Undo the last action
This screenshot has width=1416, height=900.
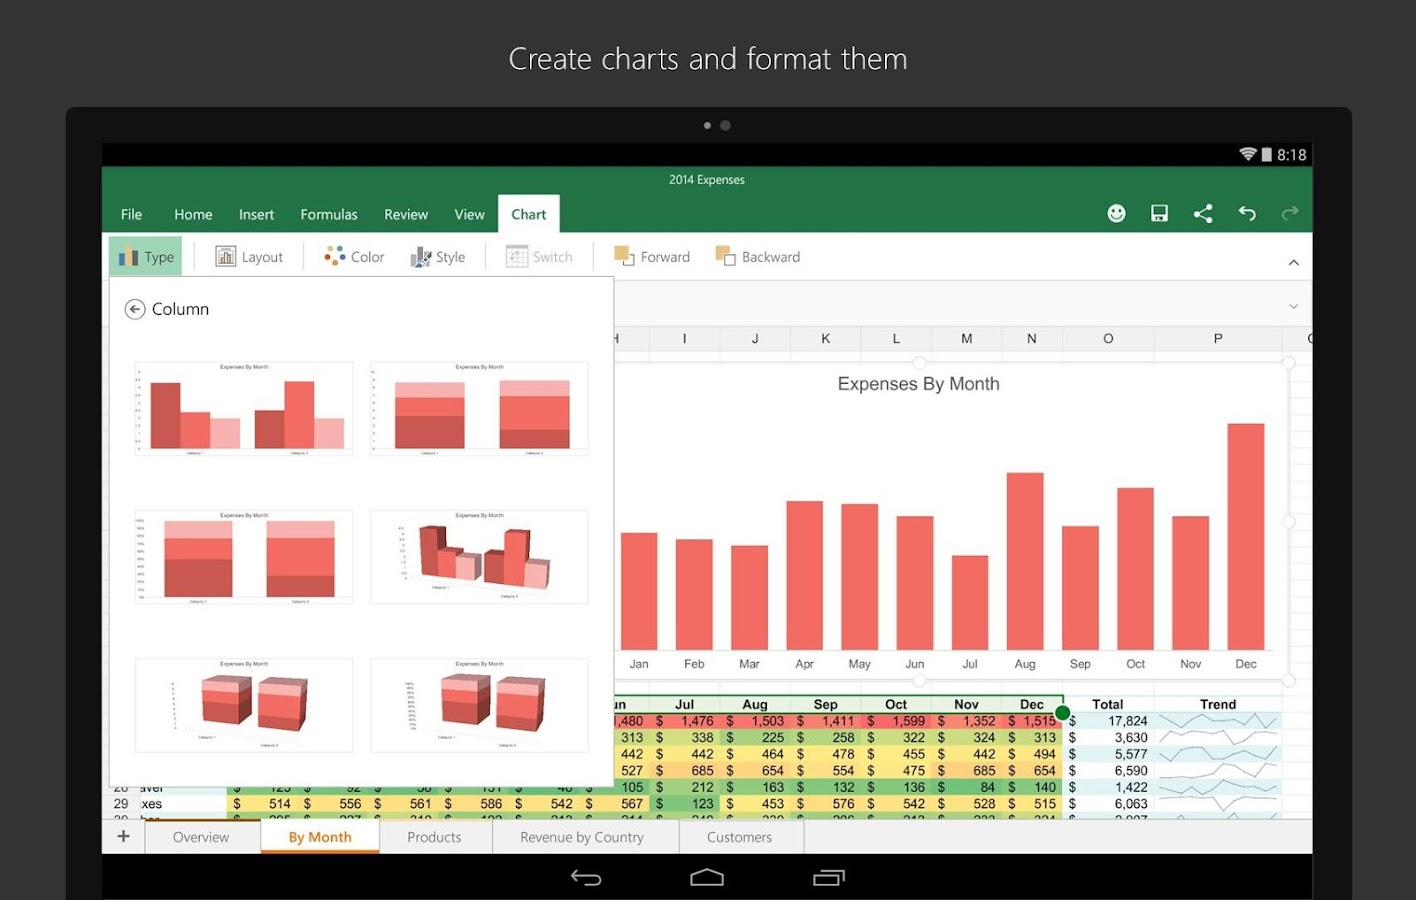(1247, 213)
